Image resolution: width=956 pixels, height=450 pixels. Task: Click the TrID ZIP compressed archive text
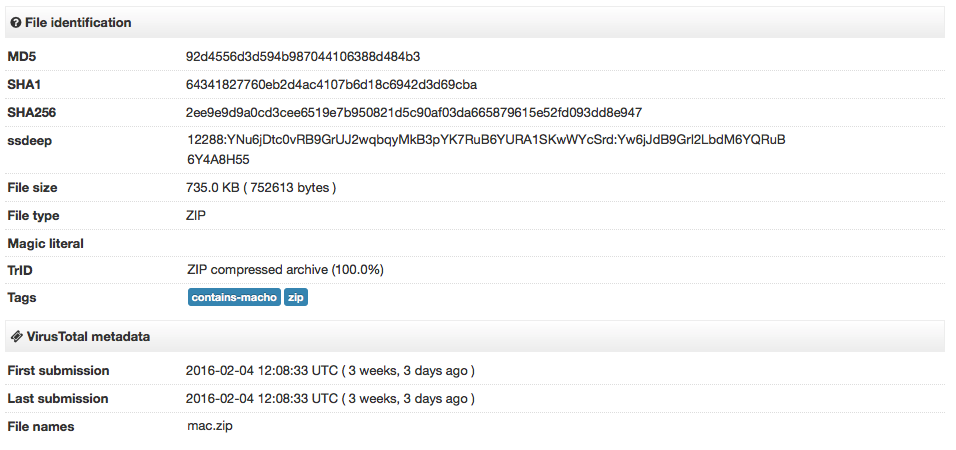(285, 270)
